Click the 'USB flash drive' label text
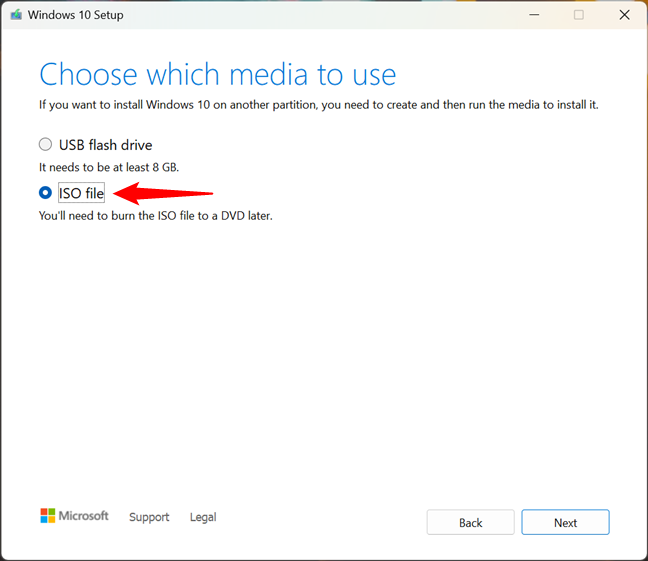 pos(105,145)
